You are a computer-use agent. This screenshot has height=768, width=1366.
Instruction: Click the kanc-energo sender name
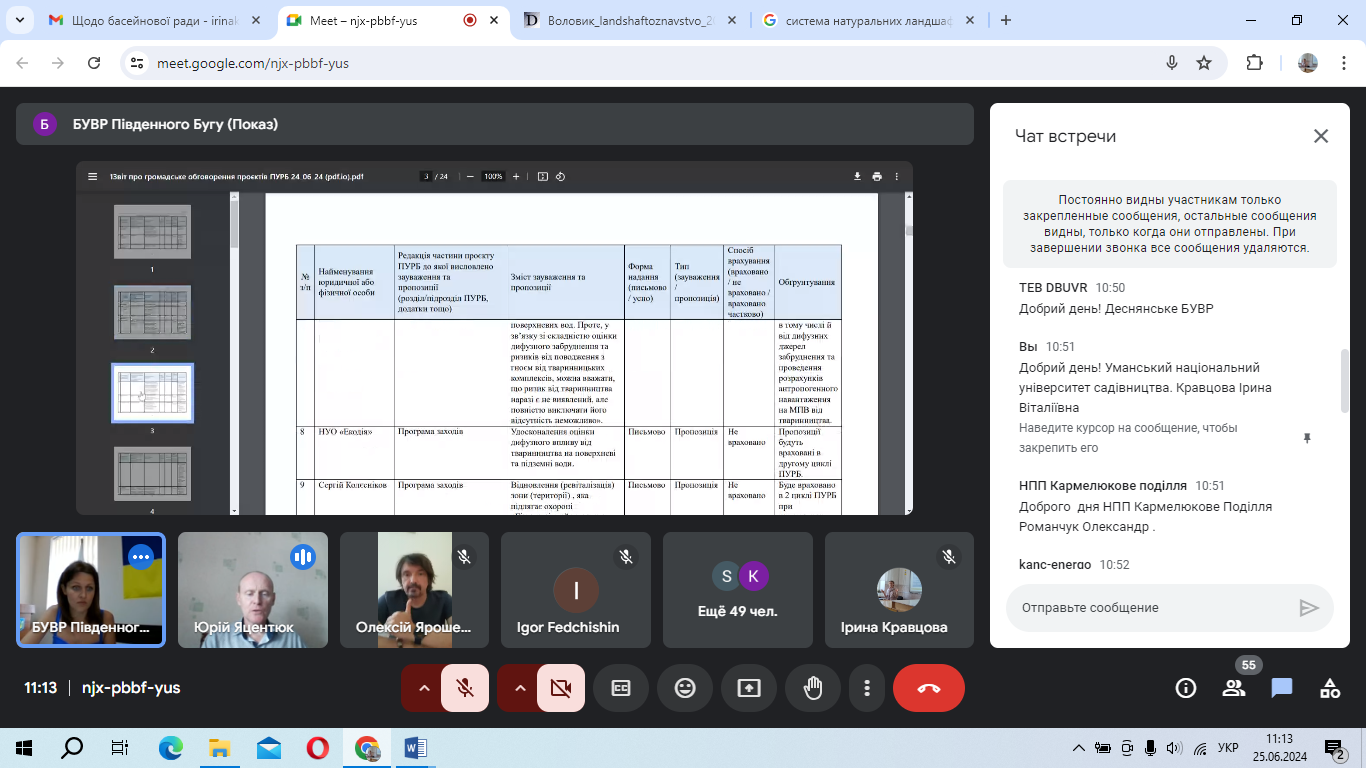coord(1055,564)
